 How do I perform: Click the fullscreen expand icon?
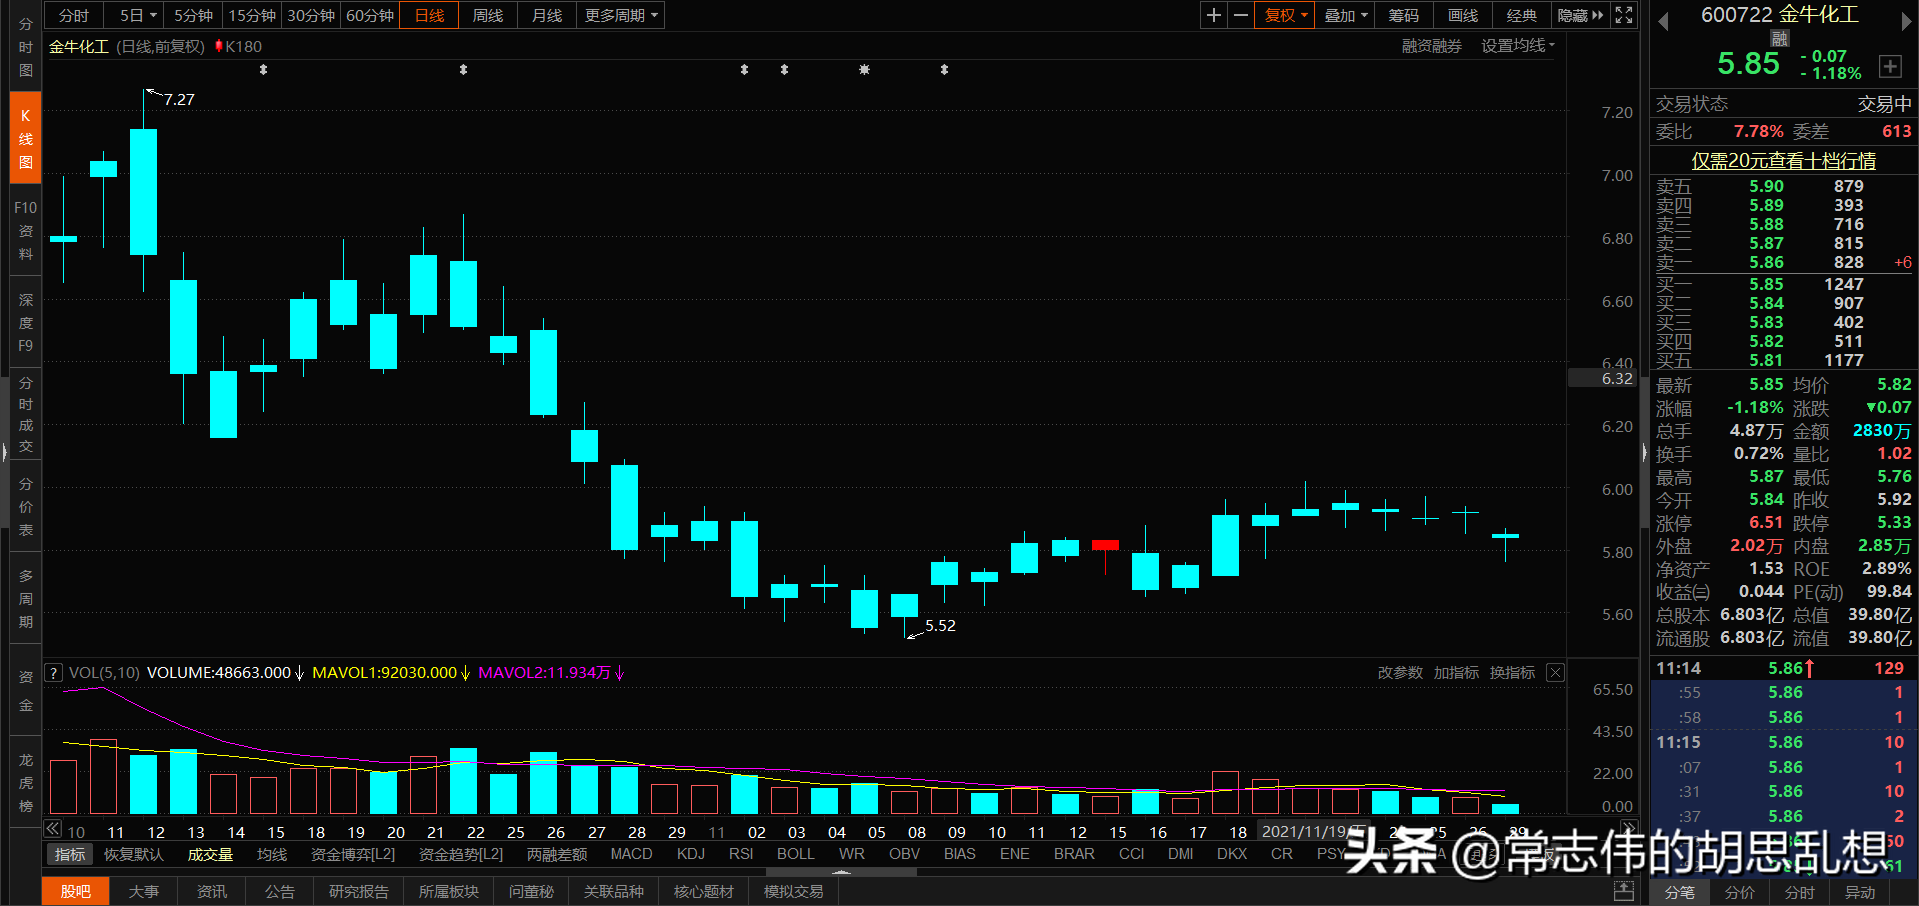(1622, 15)
